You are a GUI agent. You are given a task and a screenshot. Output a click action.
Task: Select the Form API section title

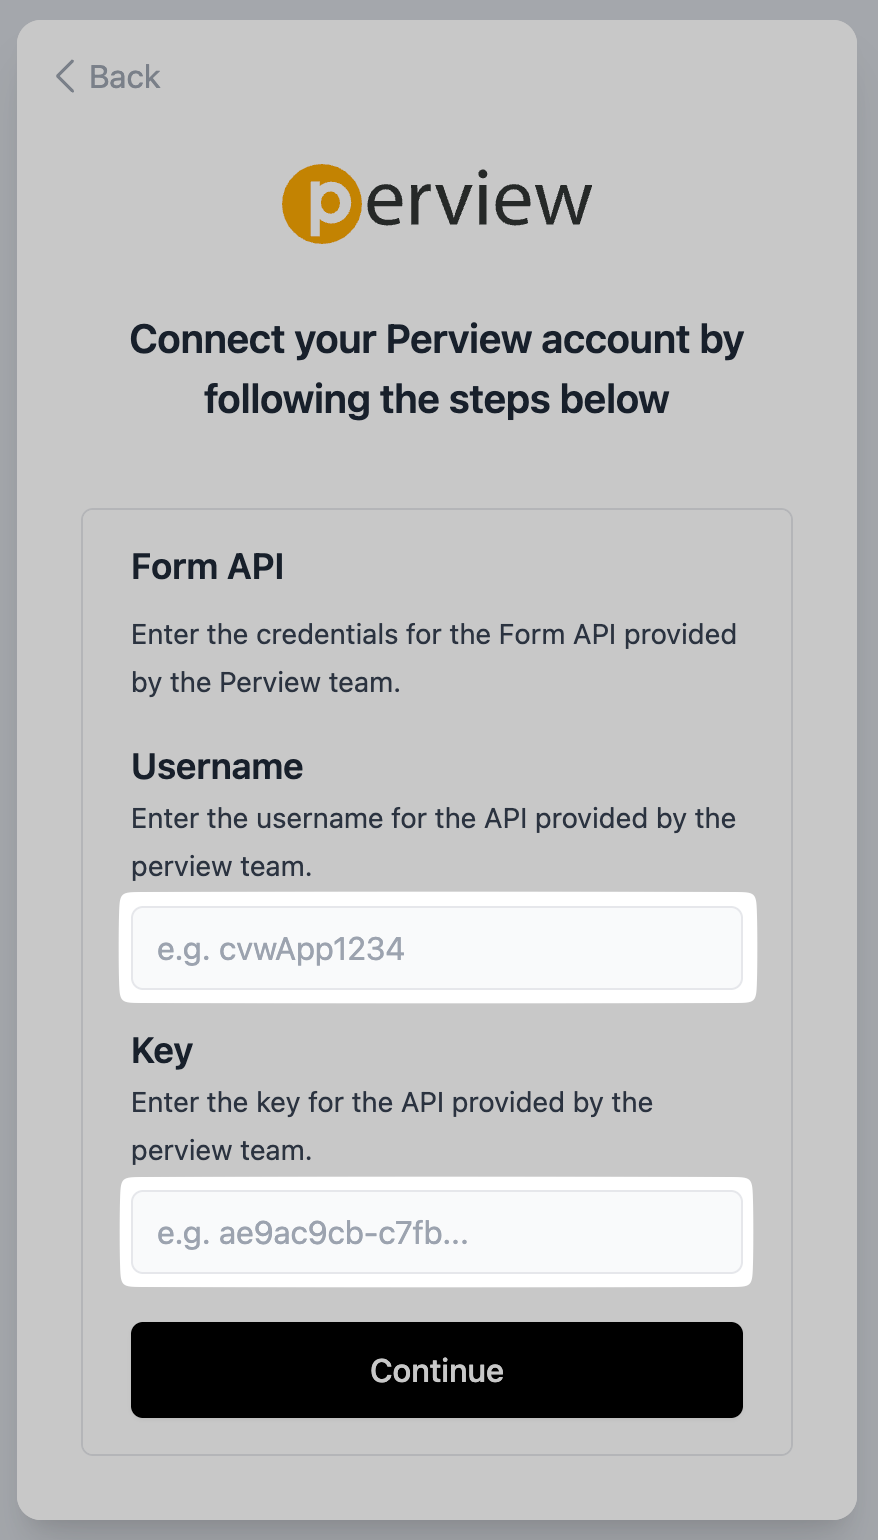[x=208, y=567]
